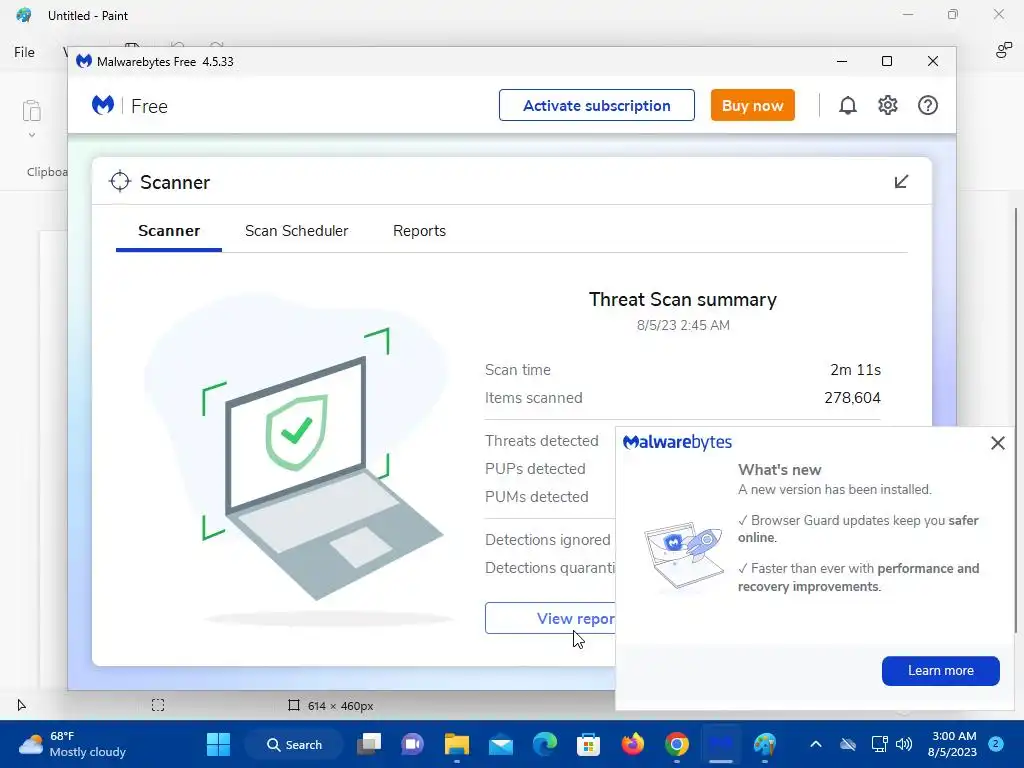Click the Windows Start button
This screenshot has height=768, width=1024.
click(x=218, y=744)
